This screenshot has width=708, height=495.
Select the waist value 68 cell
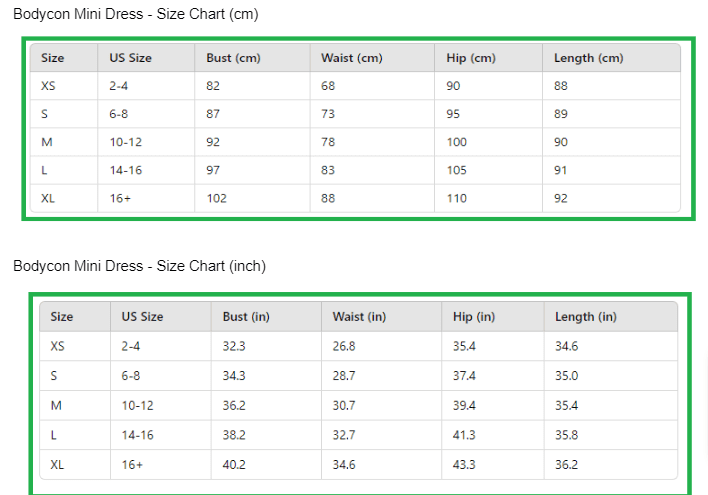328,86
